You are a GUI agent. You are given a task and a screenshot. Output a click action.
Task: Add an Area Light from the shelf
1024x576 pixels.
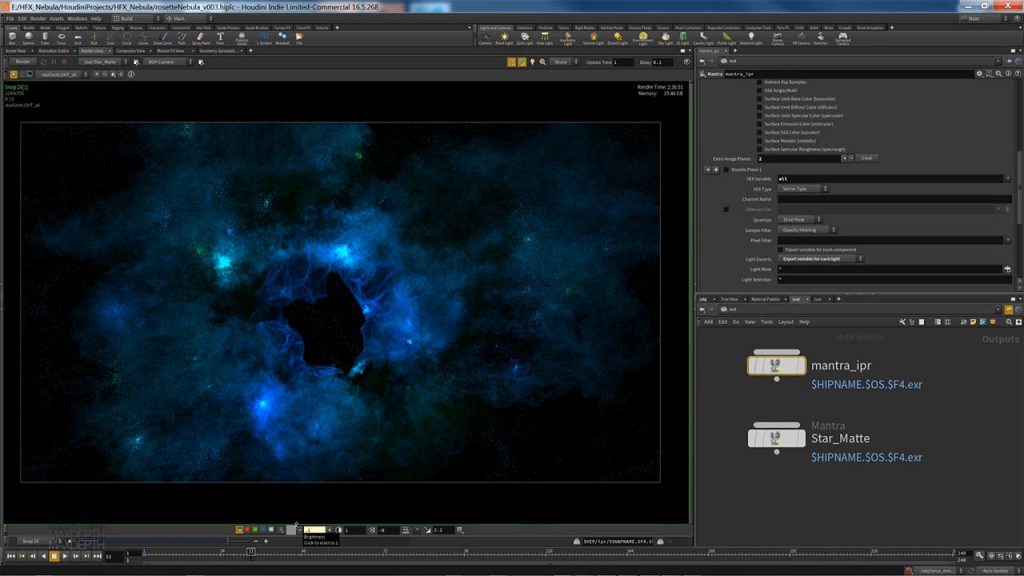[x=544, y=39]
